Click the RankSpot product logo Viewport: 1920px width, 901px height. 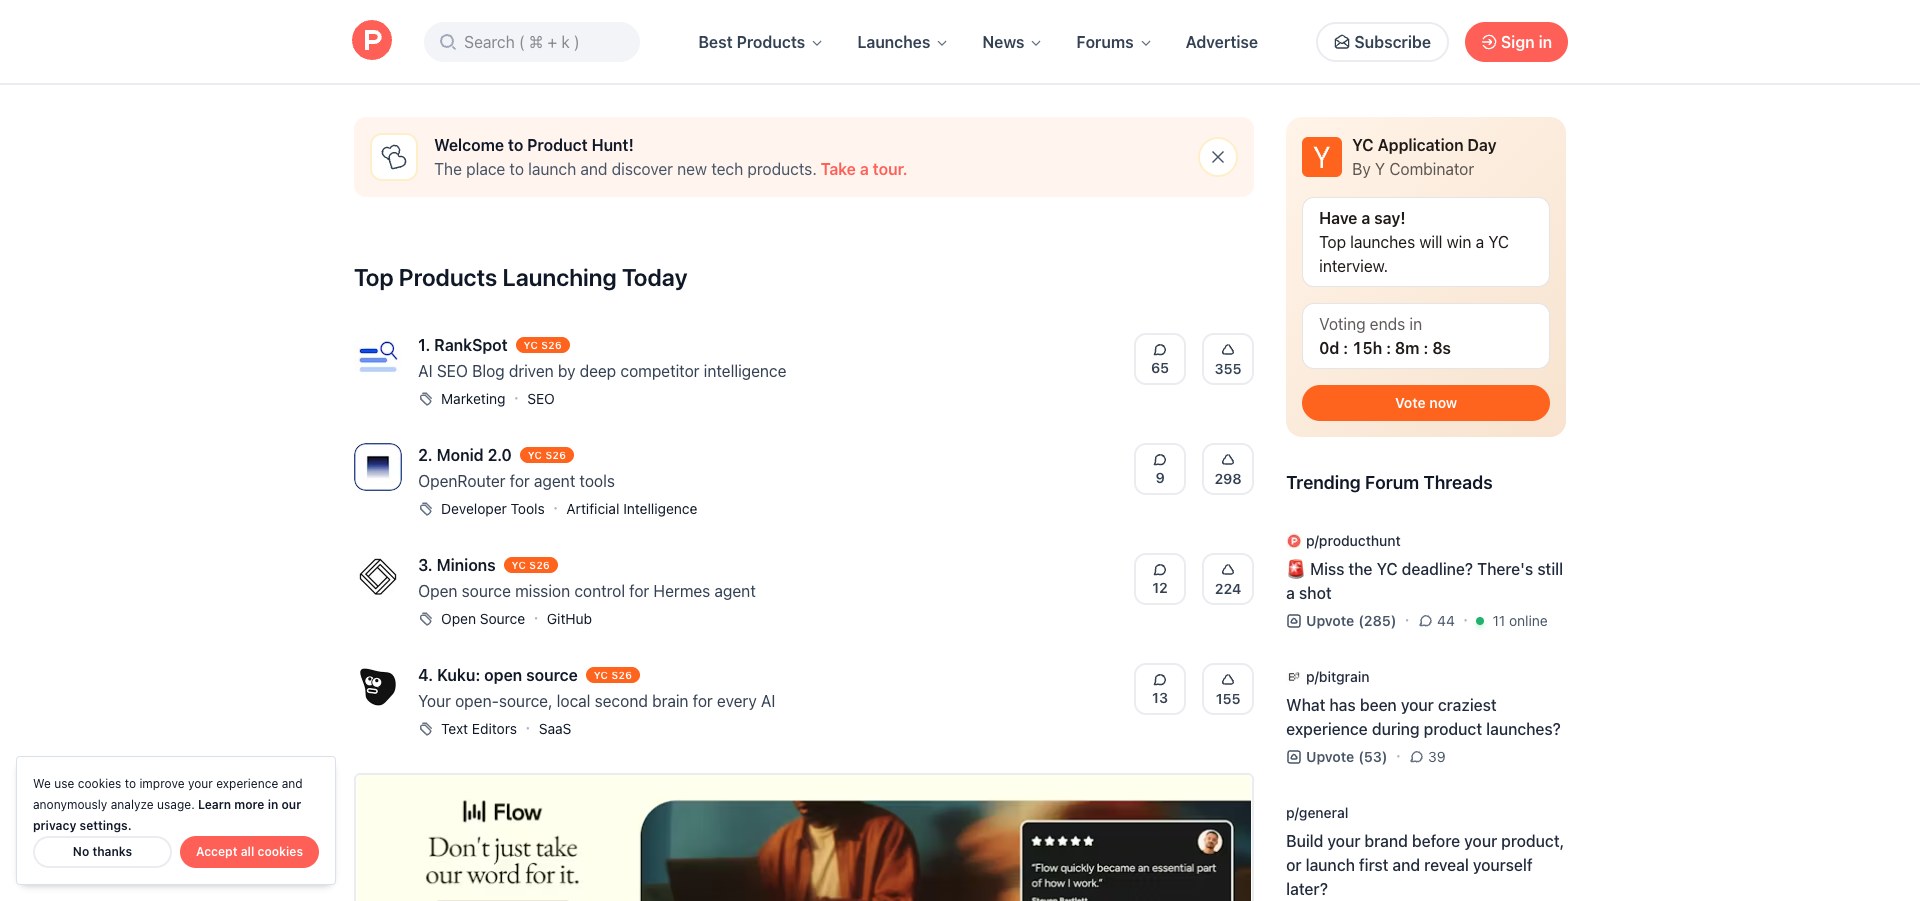(x=378, y=357)
